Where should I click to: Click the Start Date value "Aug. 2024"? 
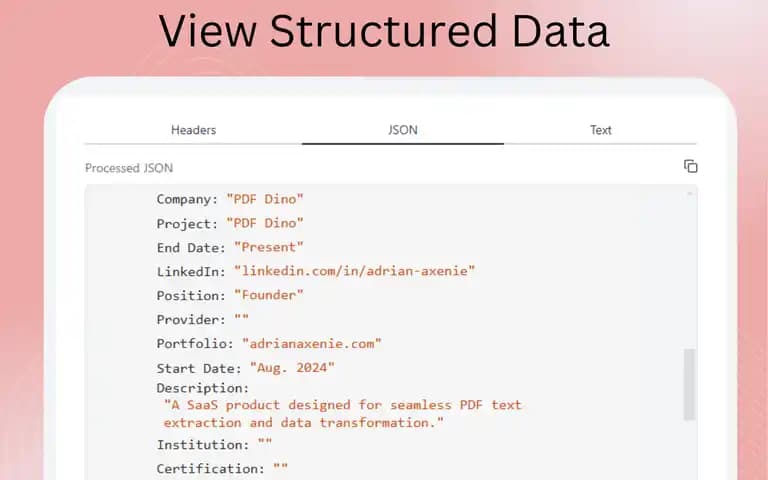coord(292,367)
